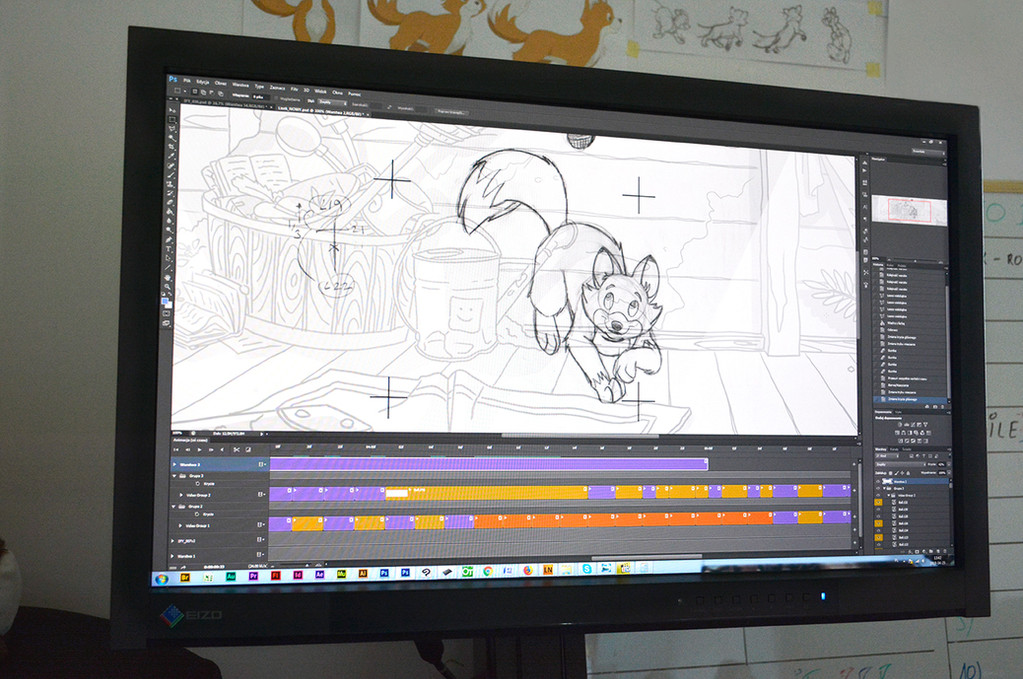Toggle Wygładzanie checkbox in the options bar

click(x=276, y=98)
